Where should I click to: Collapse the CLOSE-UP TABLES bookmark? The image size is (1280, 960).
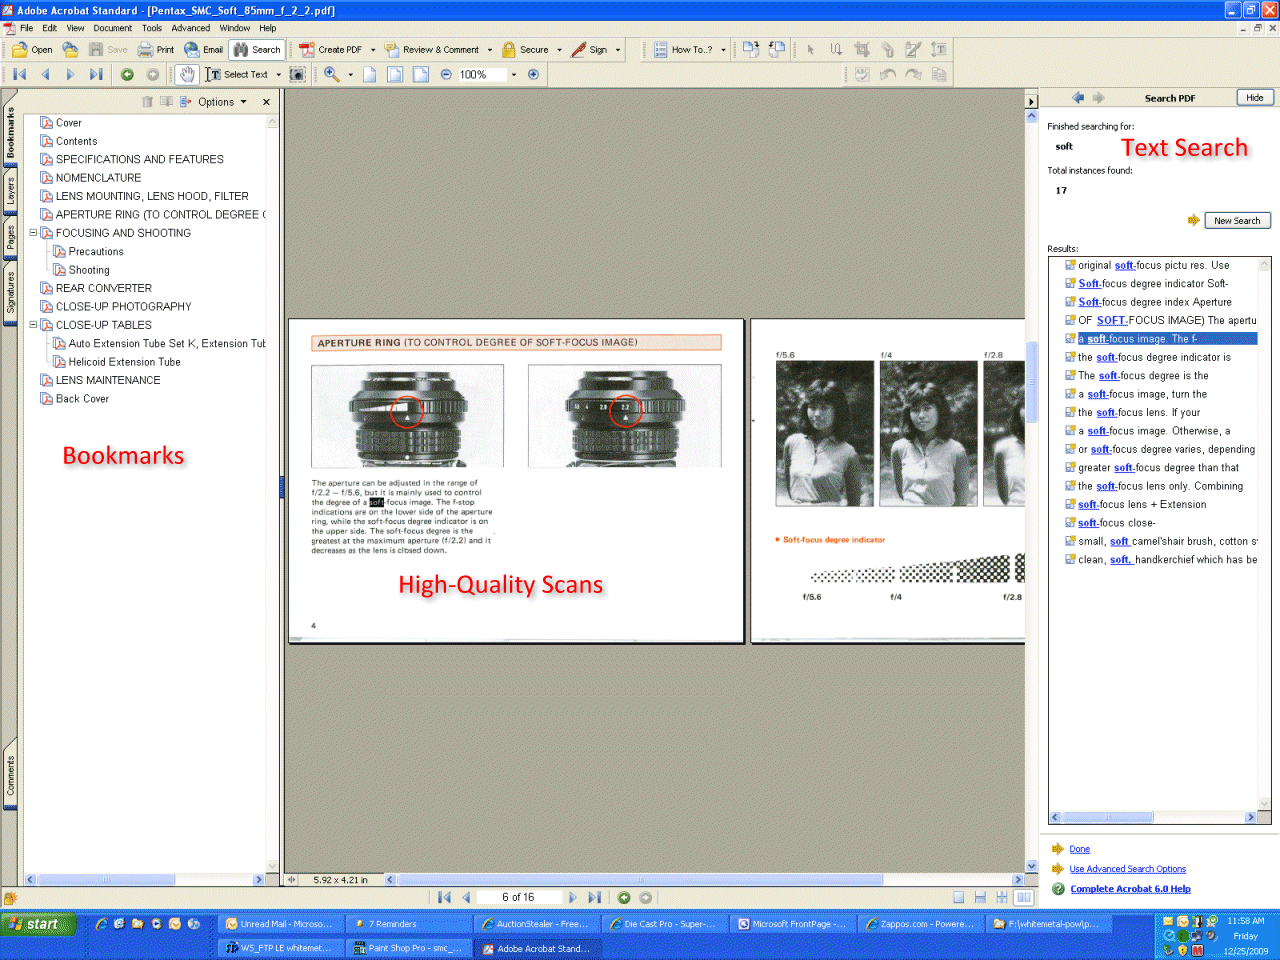click(x=33, y=325)
